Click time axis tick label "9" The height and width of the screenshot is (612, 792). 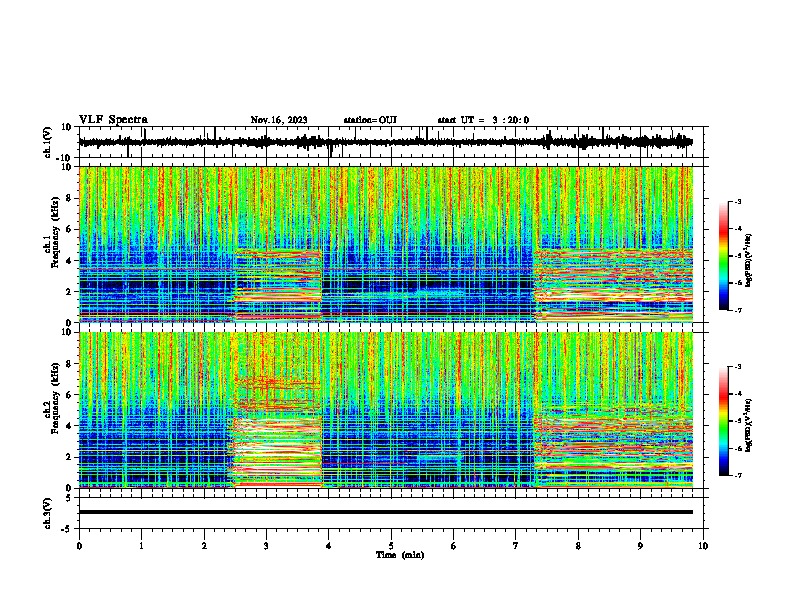[640, 546]
